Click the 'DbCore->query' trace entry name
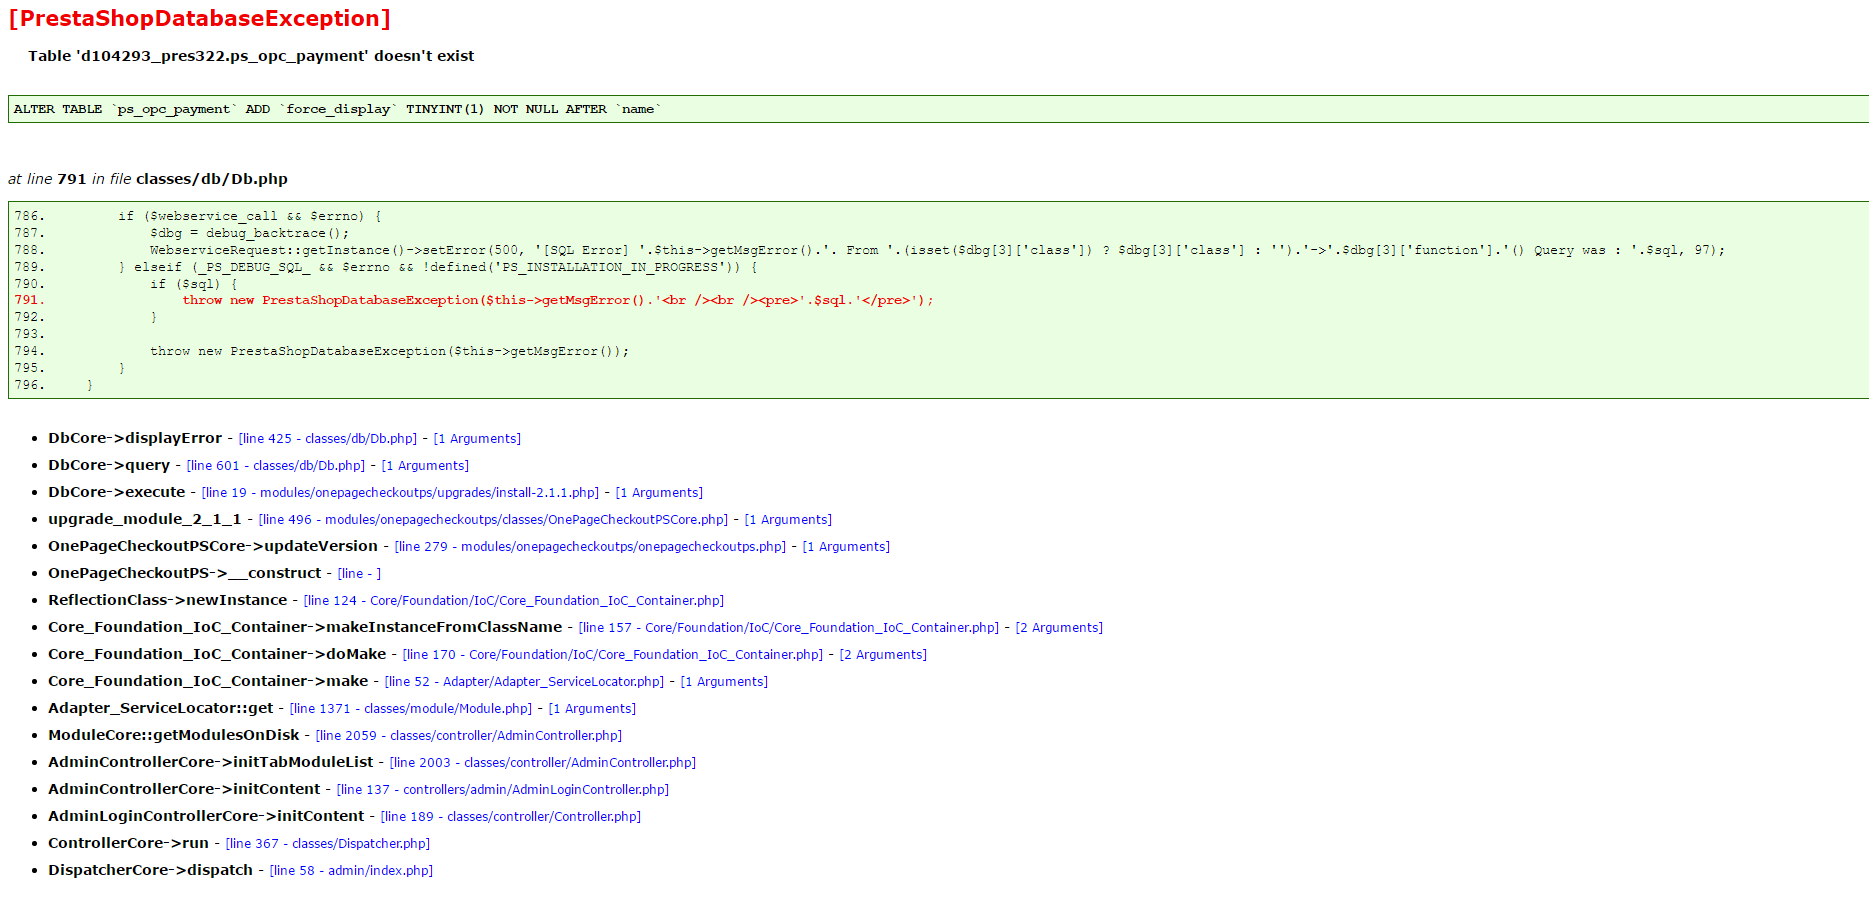Viewport: 1869px width, 905px height. pyautogui.click(x=109, y=465)
